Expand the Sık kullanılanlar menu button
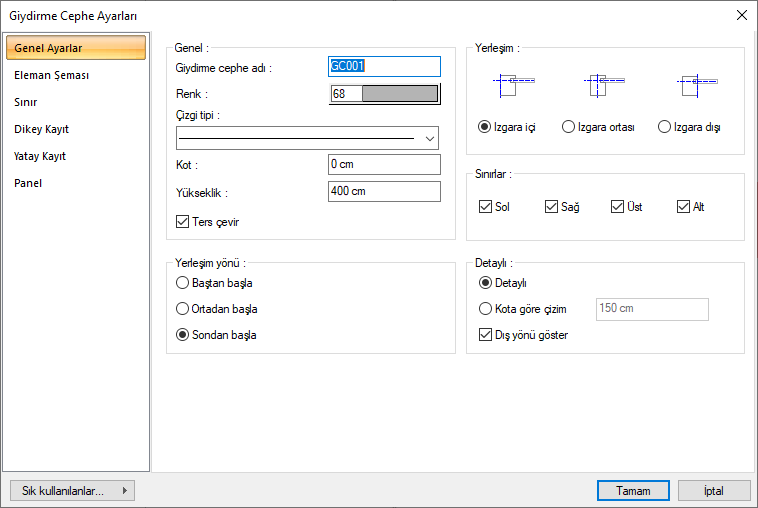This screenshot has width=758, height=508. pos(71,491)
